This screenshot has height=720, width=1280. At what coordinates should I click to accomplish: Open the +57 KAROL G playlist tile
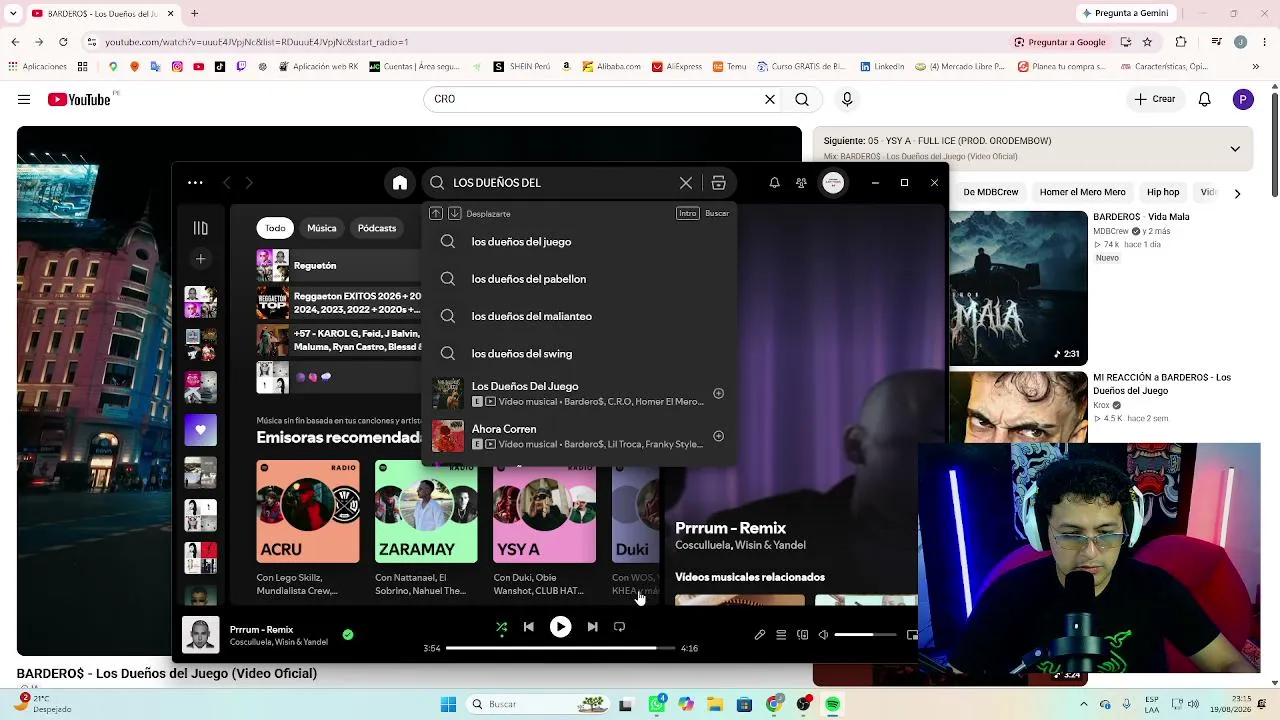tap(338, 340)
